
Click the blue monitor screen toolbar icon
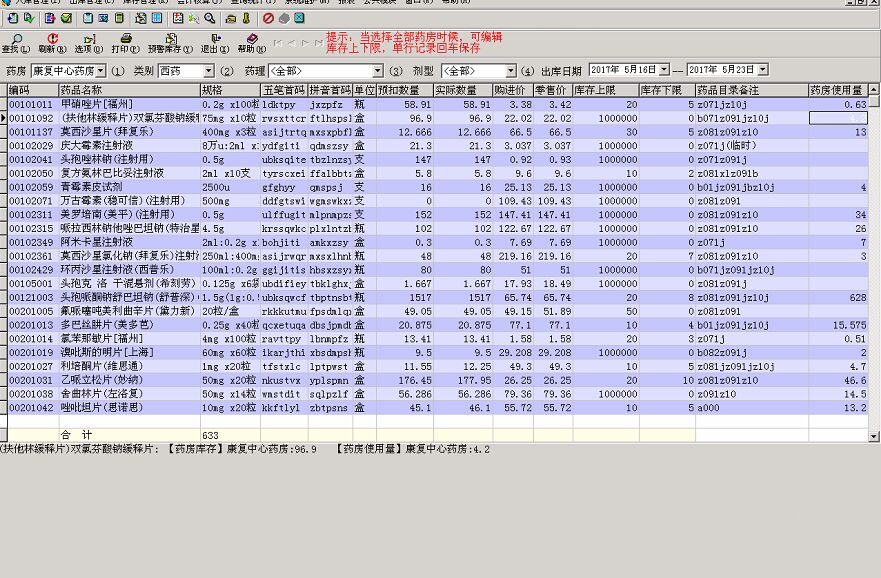click(103, 19)
